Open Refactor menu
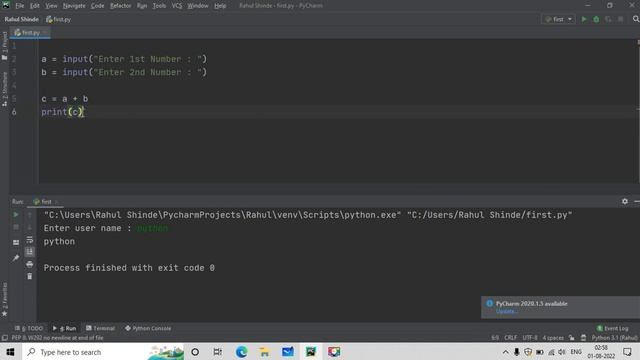 (x=120, y=6)
